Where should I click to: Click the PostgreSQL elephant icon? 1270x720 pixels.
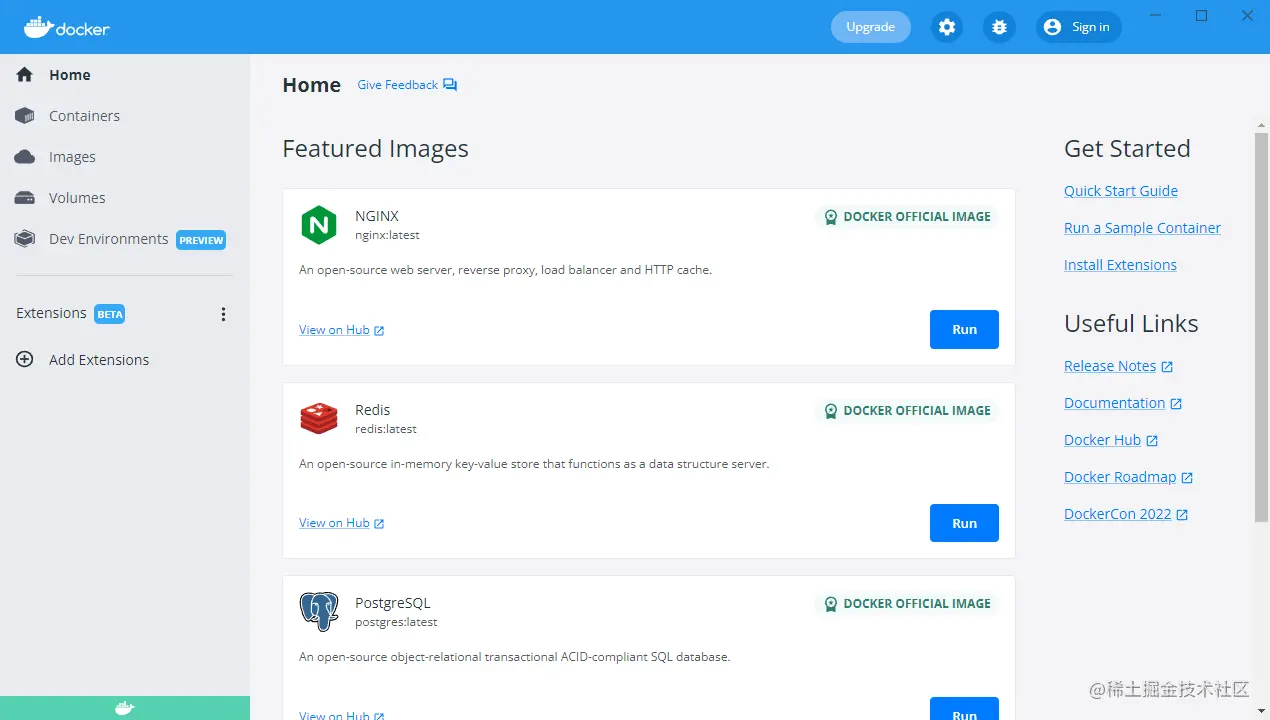pos(319,611)
